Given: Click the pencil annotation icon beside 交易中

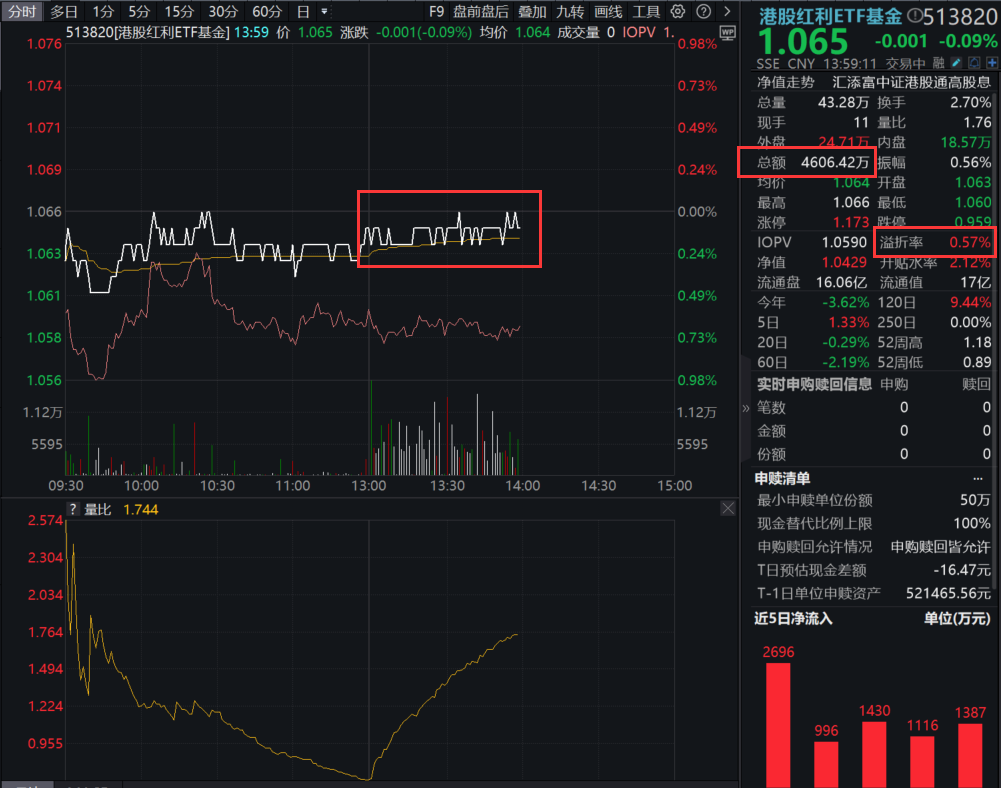Looking at the screenshot, I should 956,62.
